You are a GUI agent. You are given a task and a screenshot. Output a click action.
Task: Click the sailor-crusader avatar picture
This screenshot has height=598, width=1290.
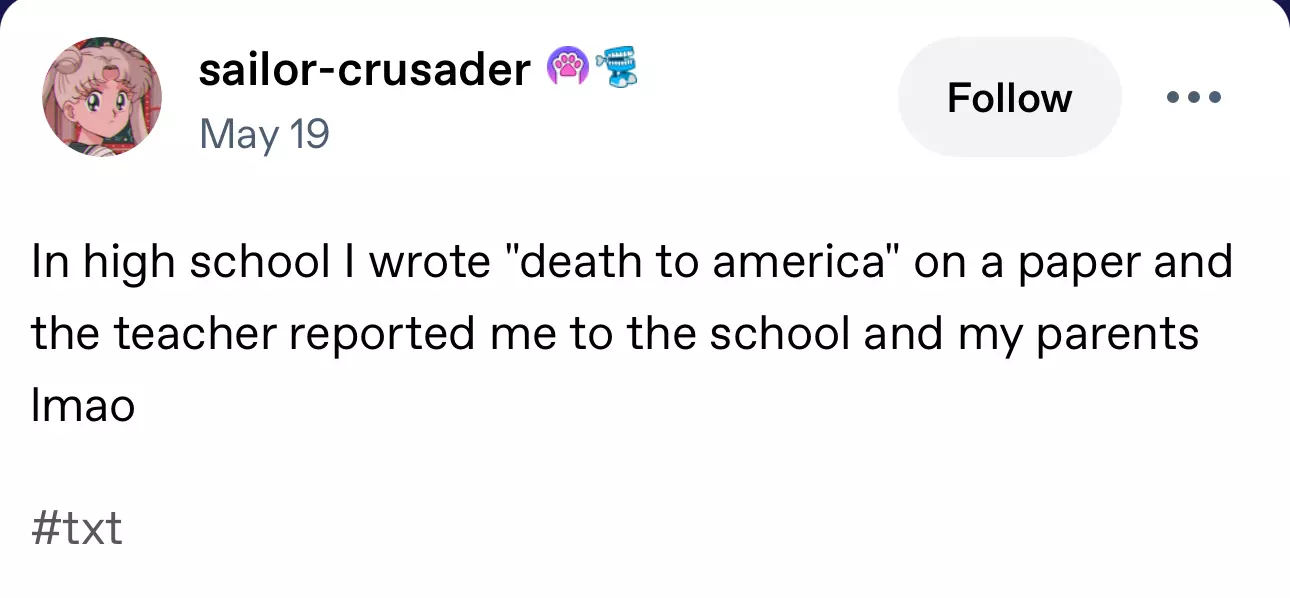tap(101, 96)
